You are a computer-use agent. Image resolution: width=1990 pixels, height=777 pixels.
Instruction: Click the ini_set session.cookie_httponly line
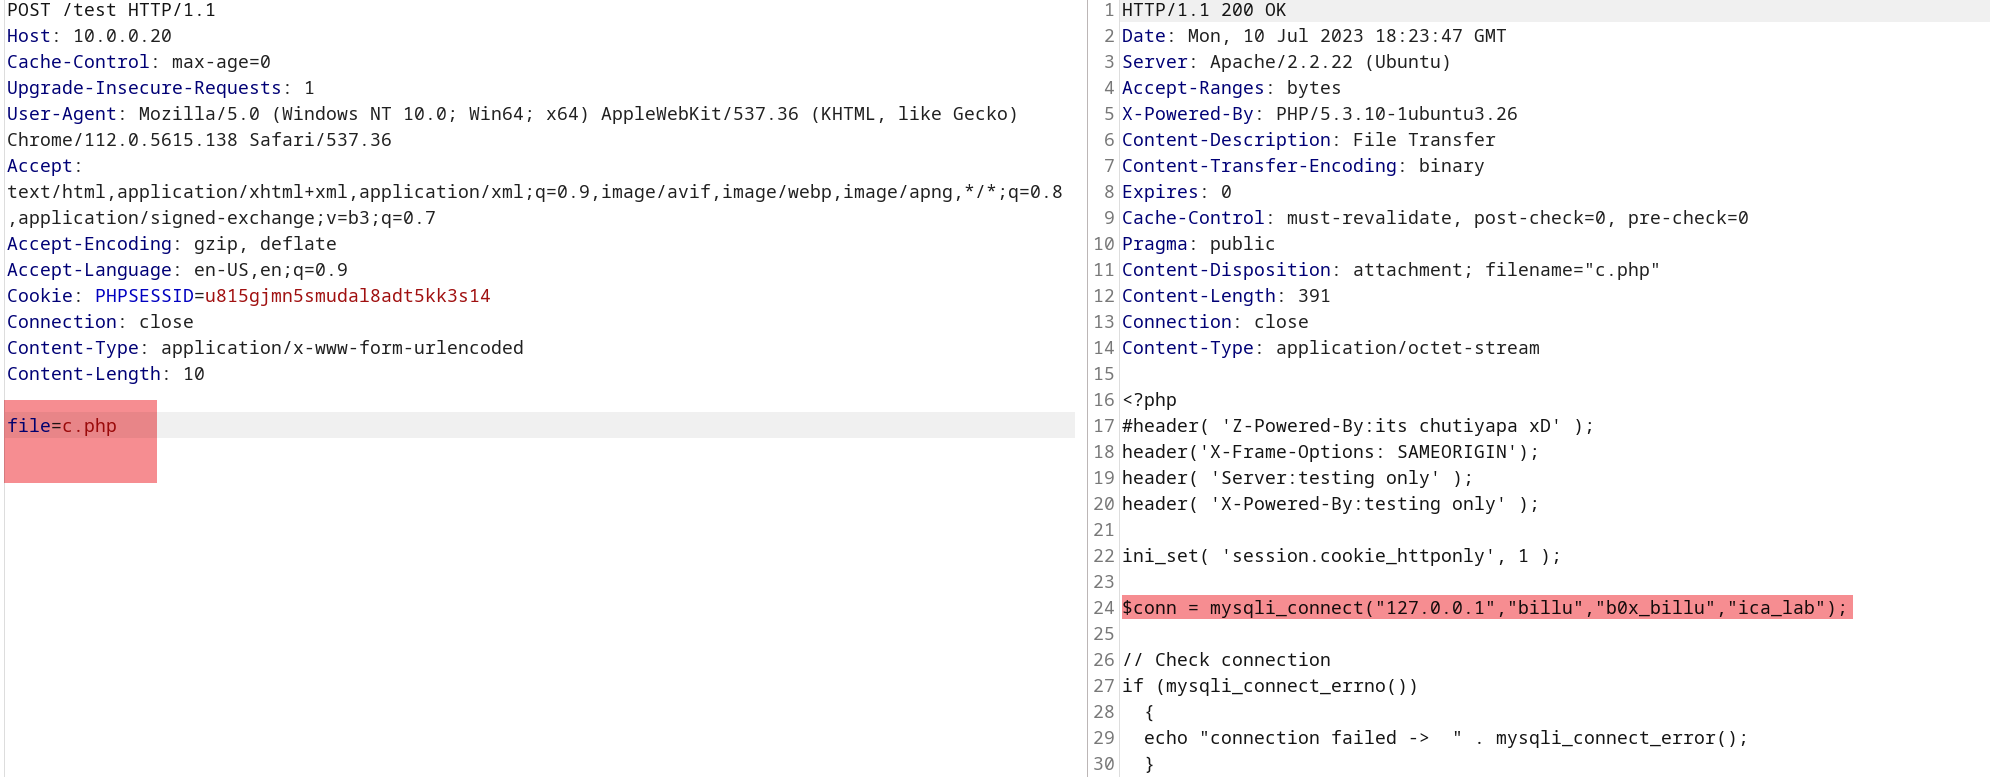tap(1342, 556)
